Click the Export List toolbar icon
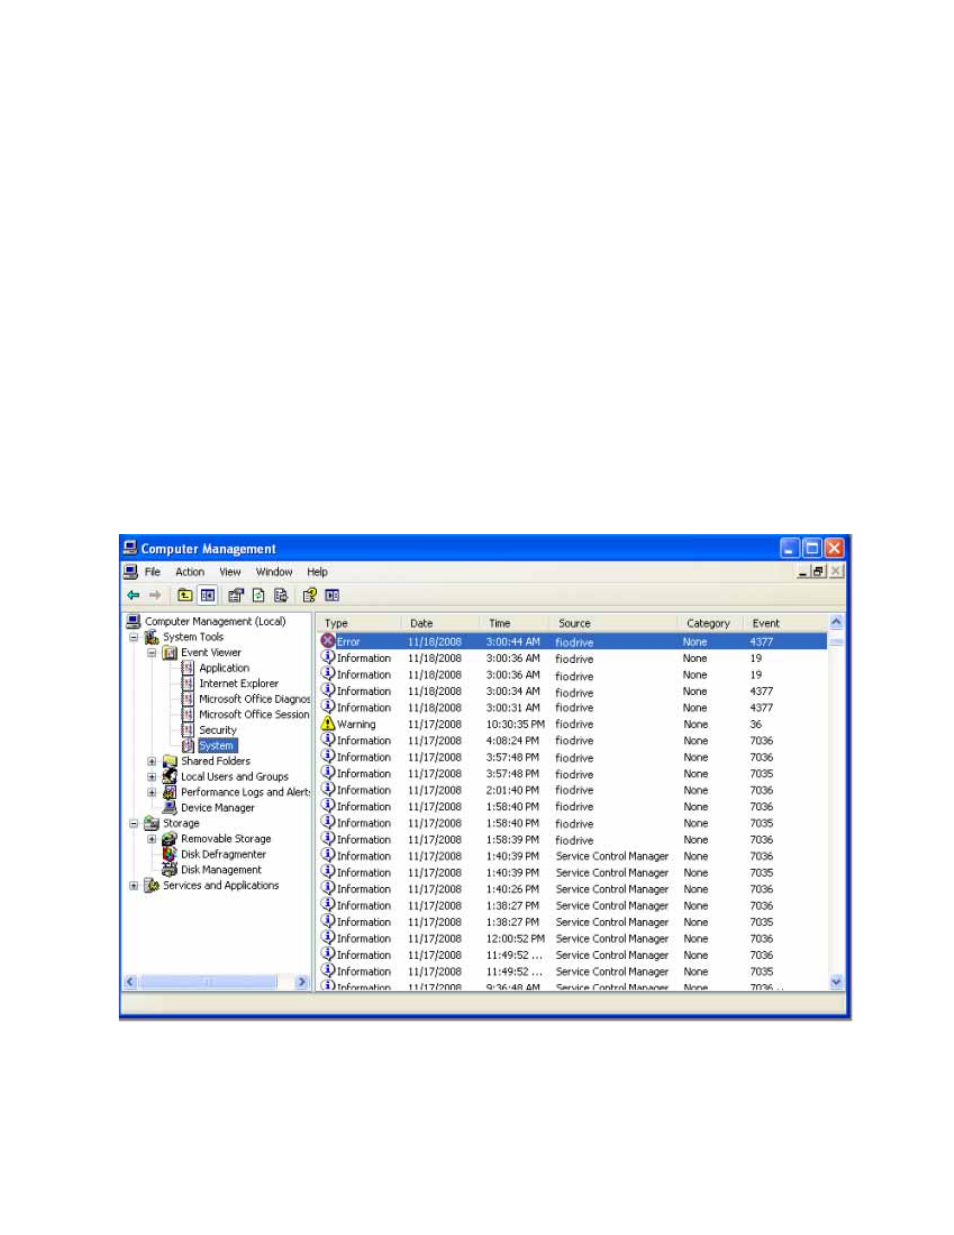The width and height of the screenshot is (954, 1235). (x=281, y=595)
